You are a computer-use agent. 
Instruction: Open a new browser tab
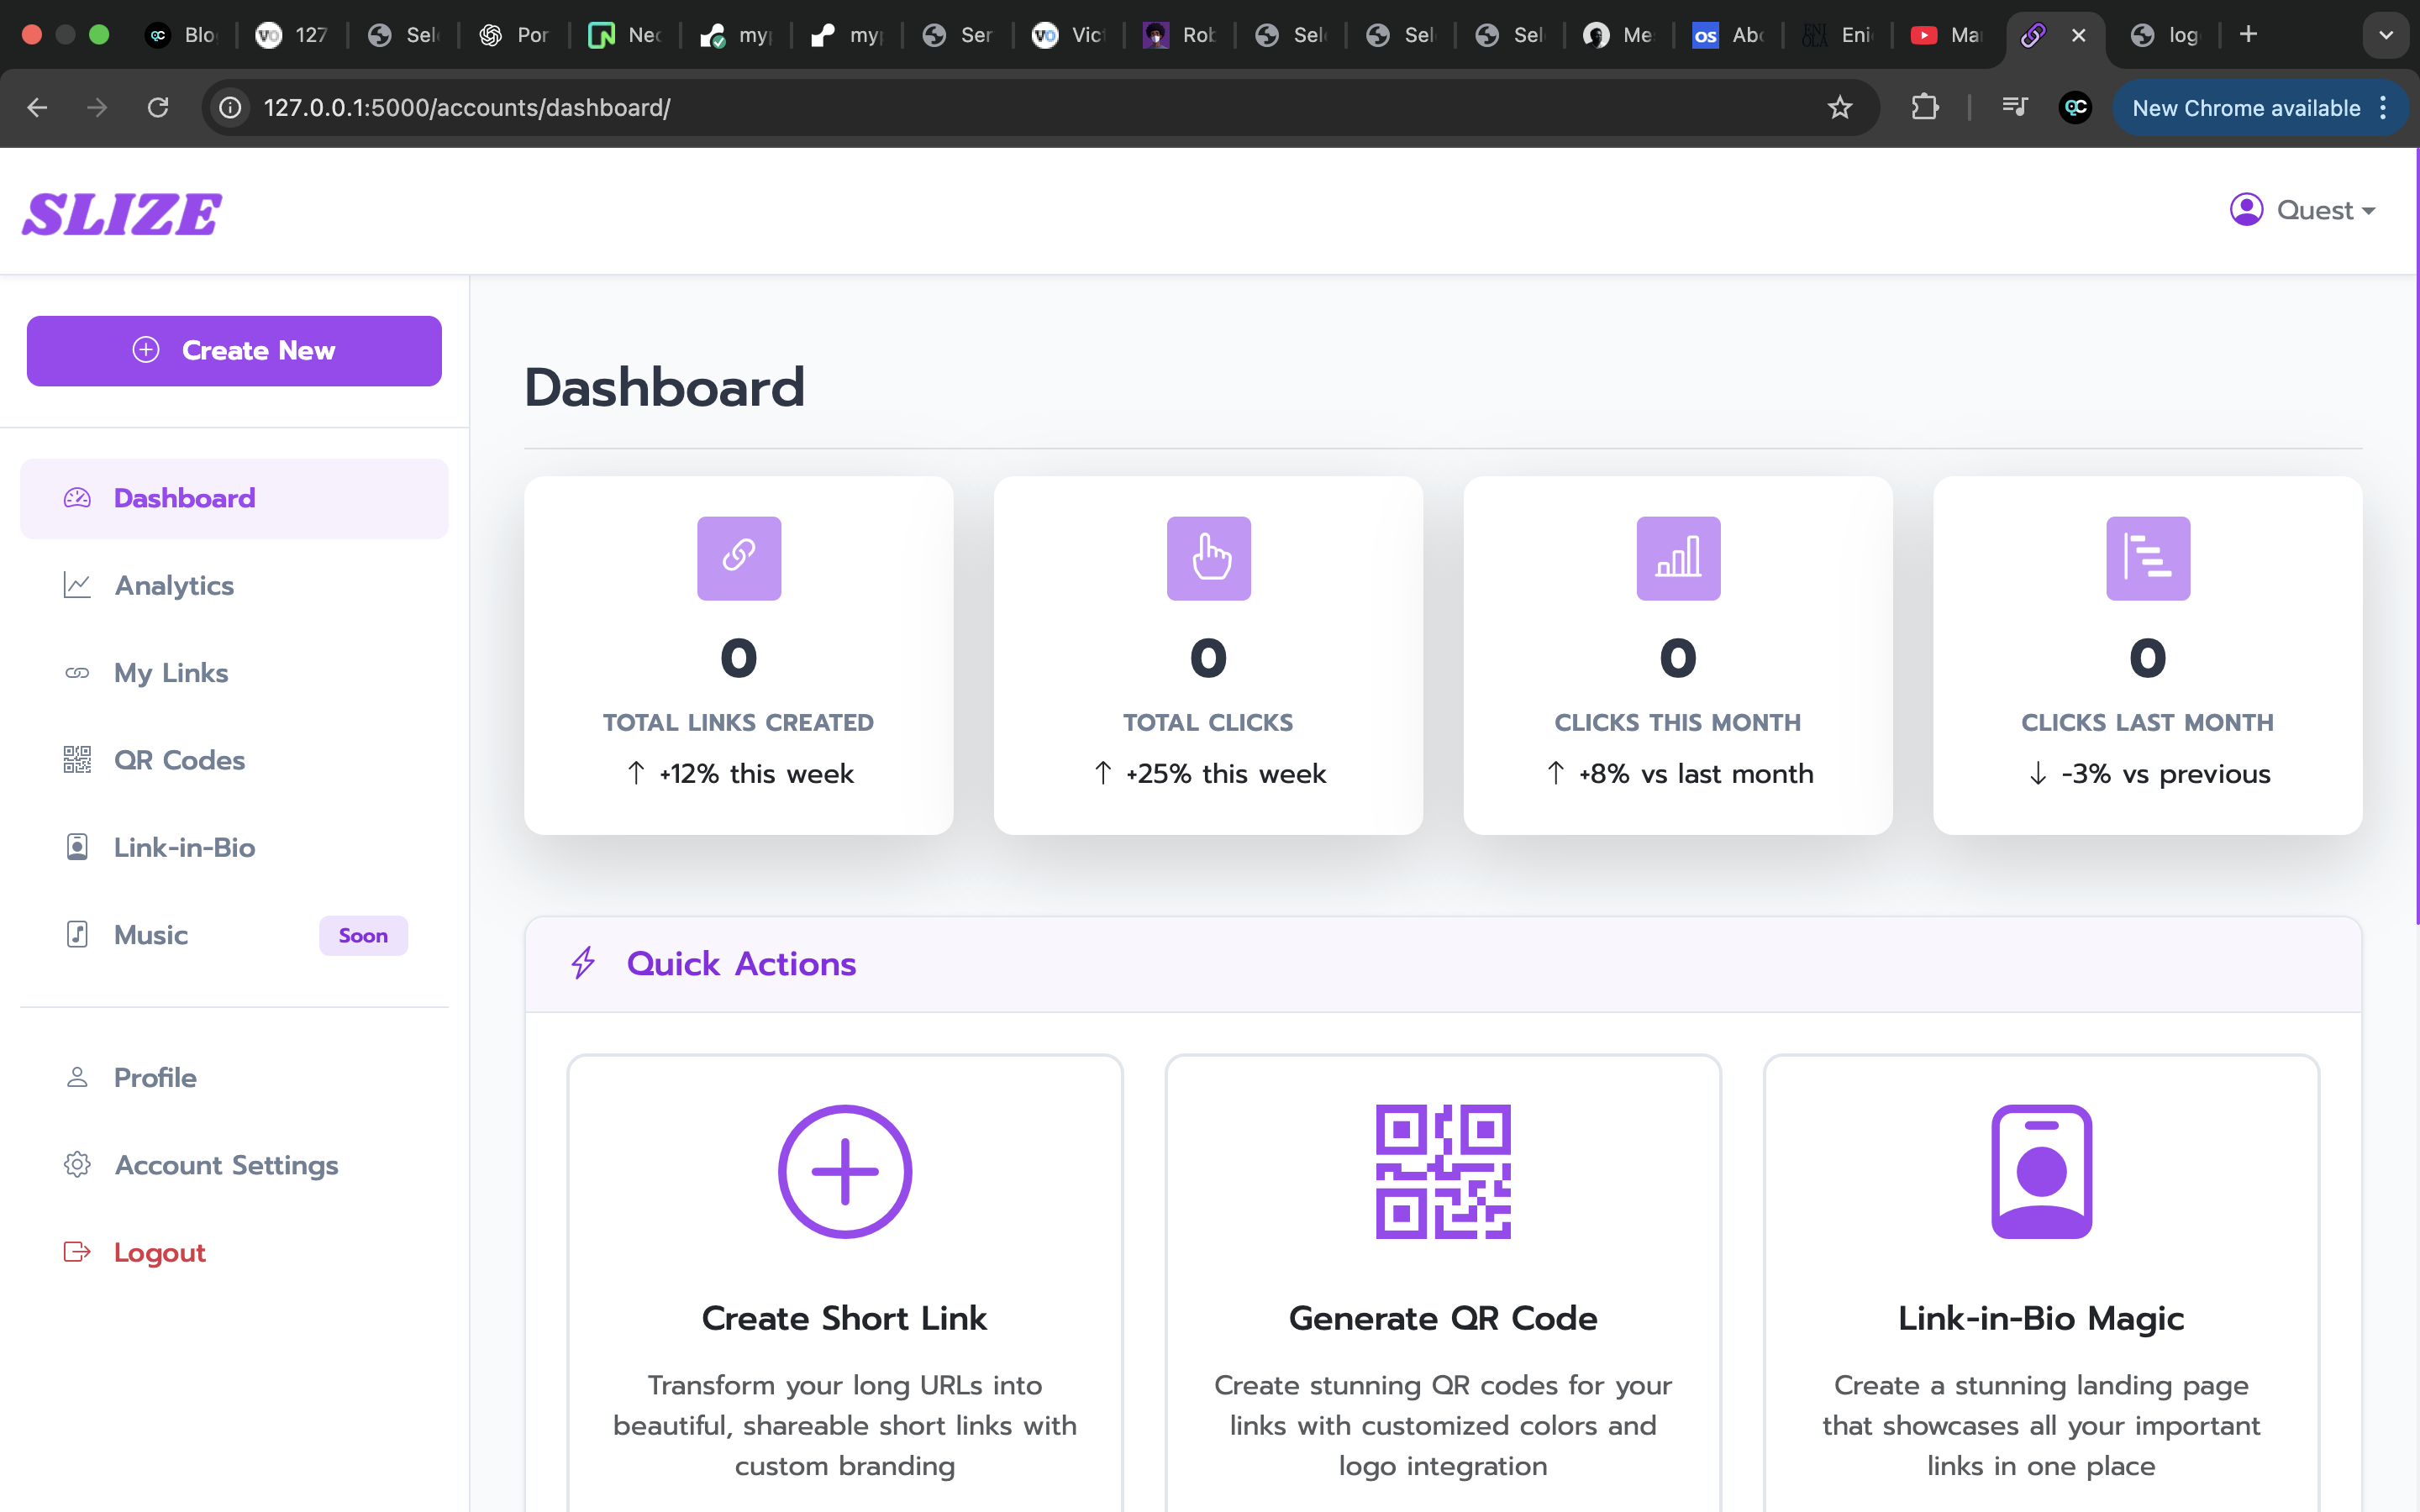coord(2248,35)
